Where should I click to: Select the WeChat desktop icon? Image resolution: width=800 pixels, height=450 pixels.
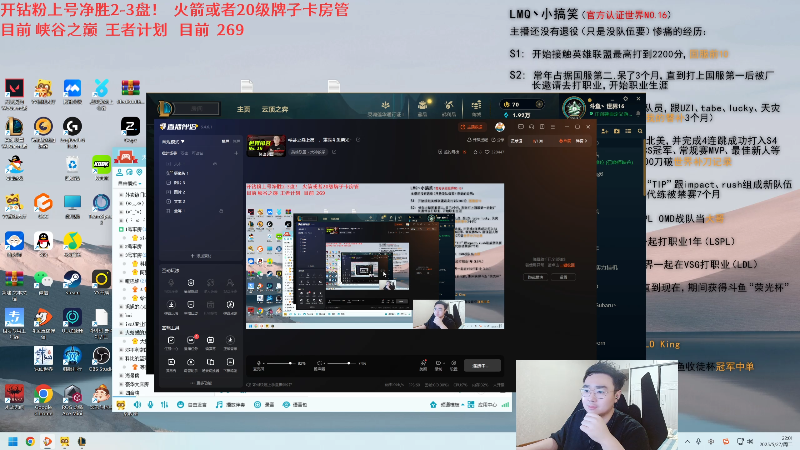pyautogui.click(x=43, y=279)
